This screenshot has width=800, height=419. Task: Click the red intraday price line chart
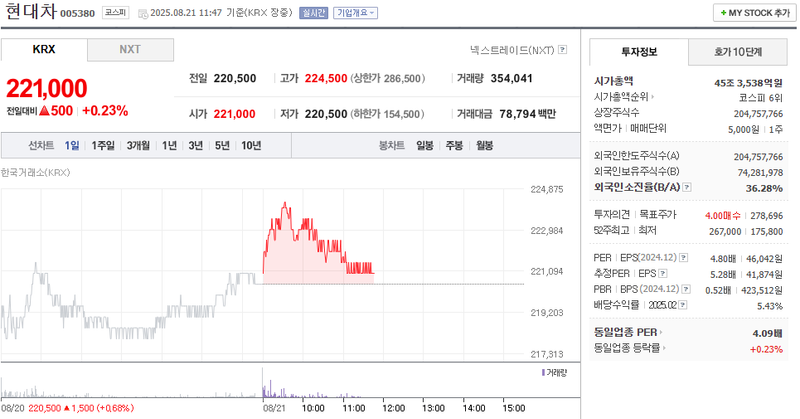coord(318,243)
